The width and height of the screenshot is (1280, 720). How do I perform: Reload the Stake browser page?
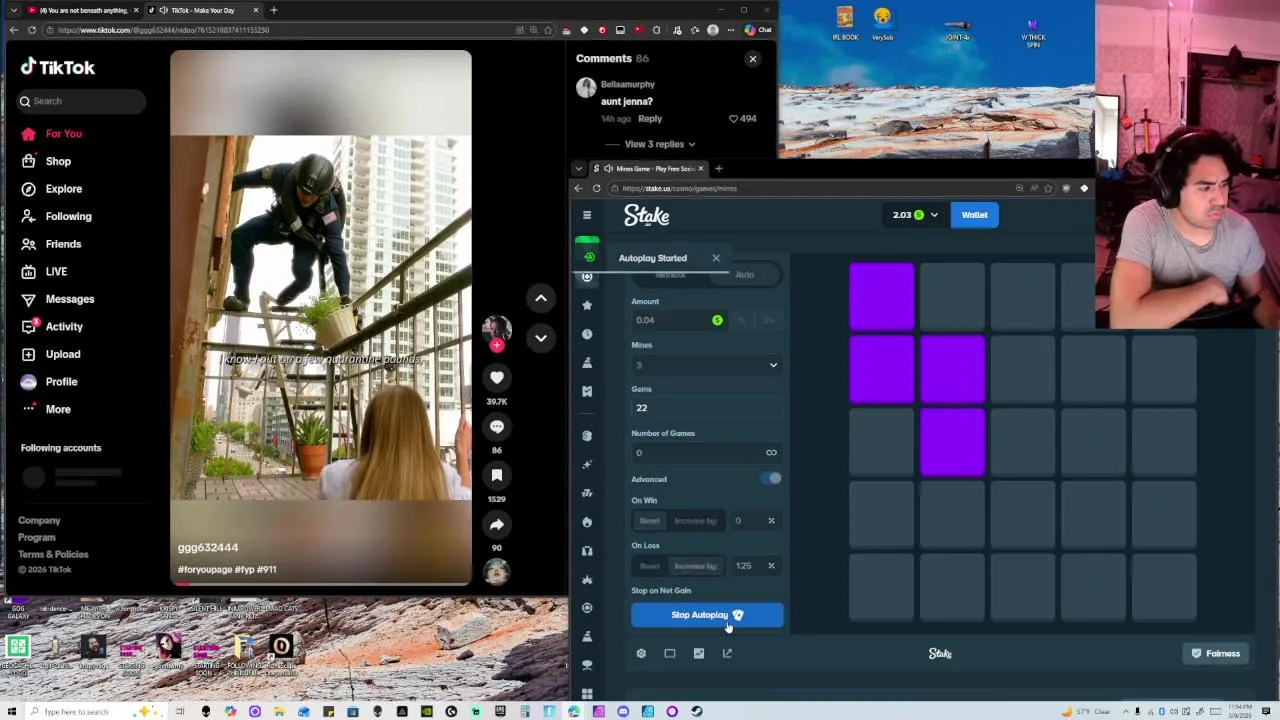[x=597, y=188]
